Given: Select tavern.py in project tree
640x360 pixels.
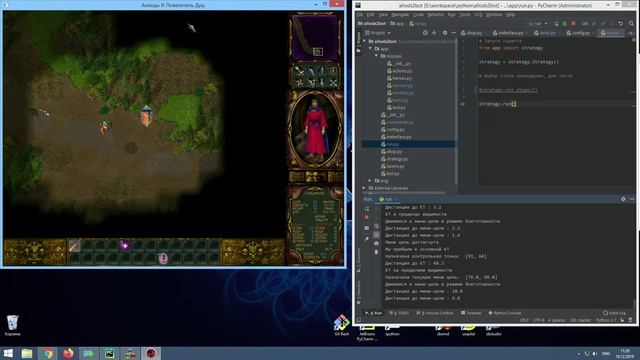Looking at the screenshot, I should [393, 166].
